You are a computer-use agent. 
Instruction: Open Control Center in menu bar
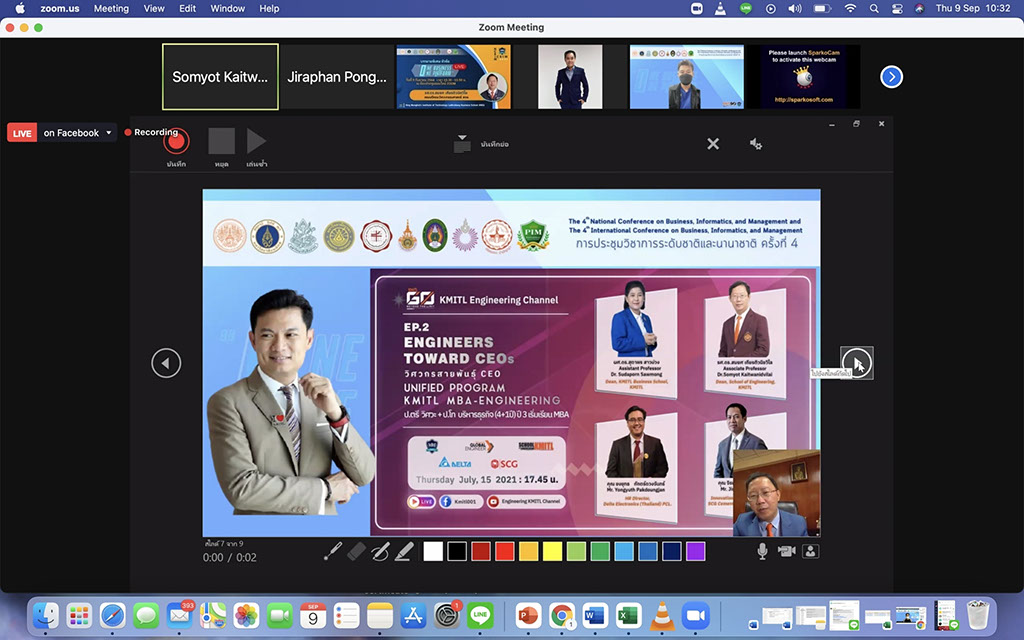tap(897, 8)
